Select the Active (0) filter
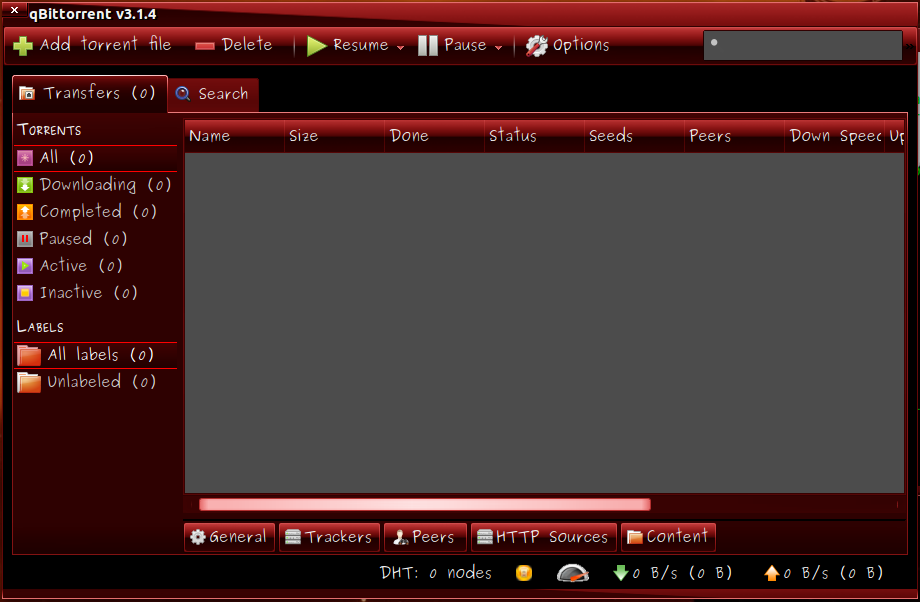 click(x=95, y=266)
